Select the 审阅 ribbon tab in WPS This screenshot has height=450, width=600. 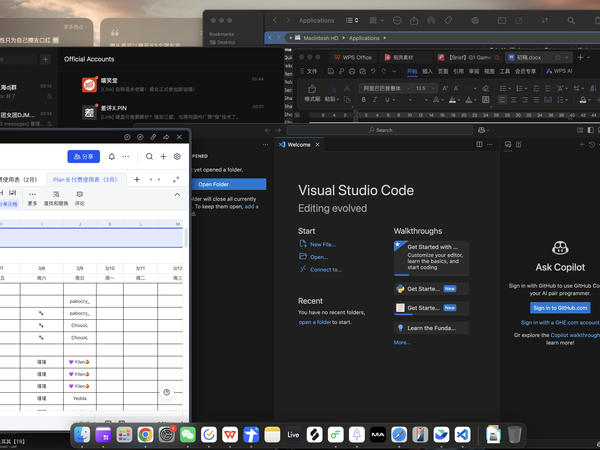(474, 71)
